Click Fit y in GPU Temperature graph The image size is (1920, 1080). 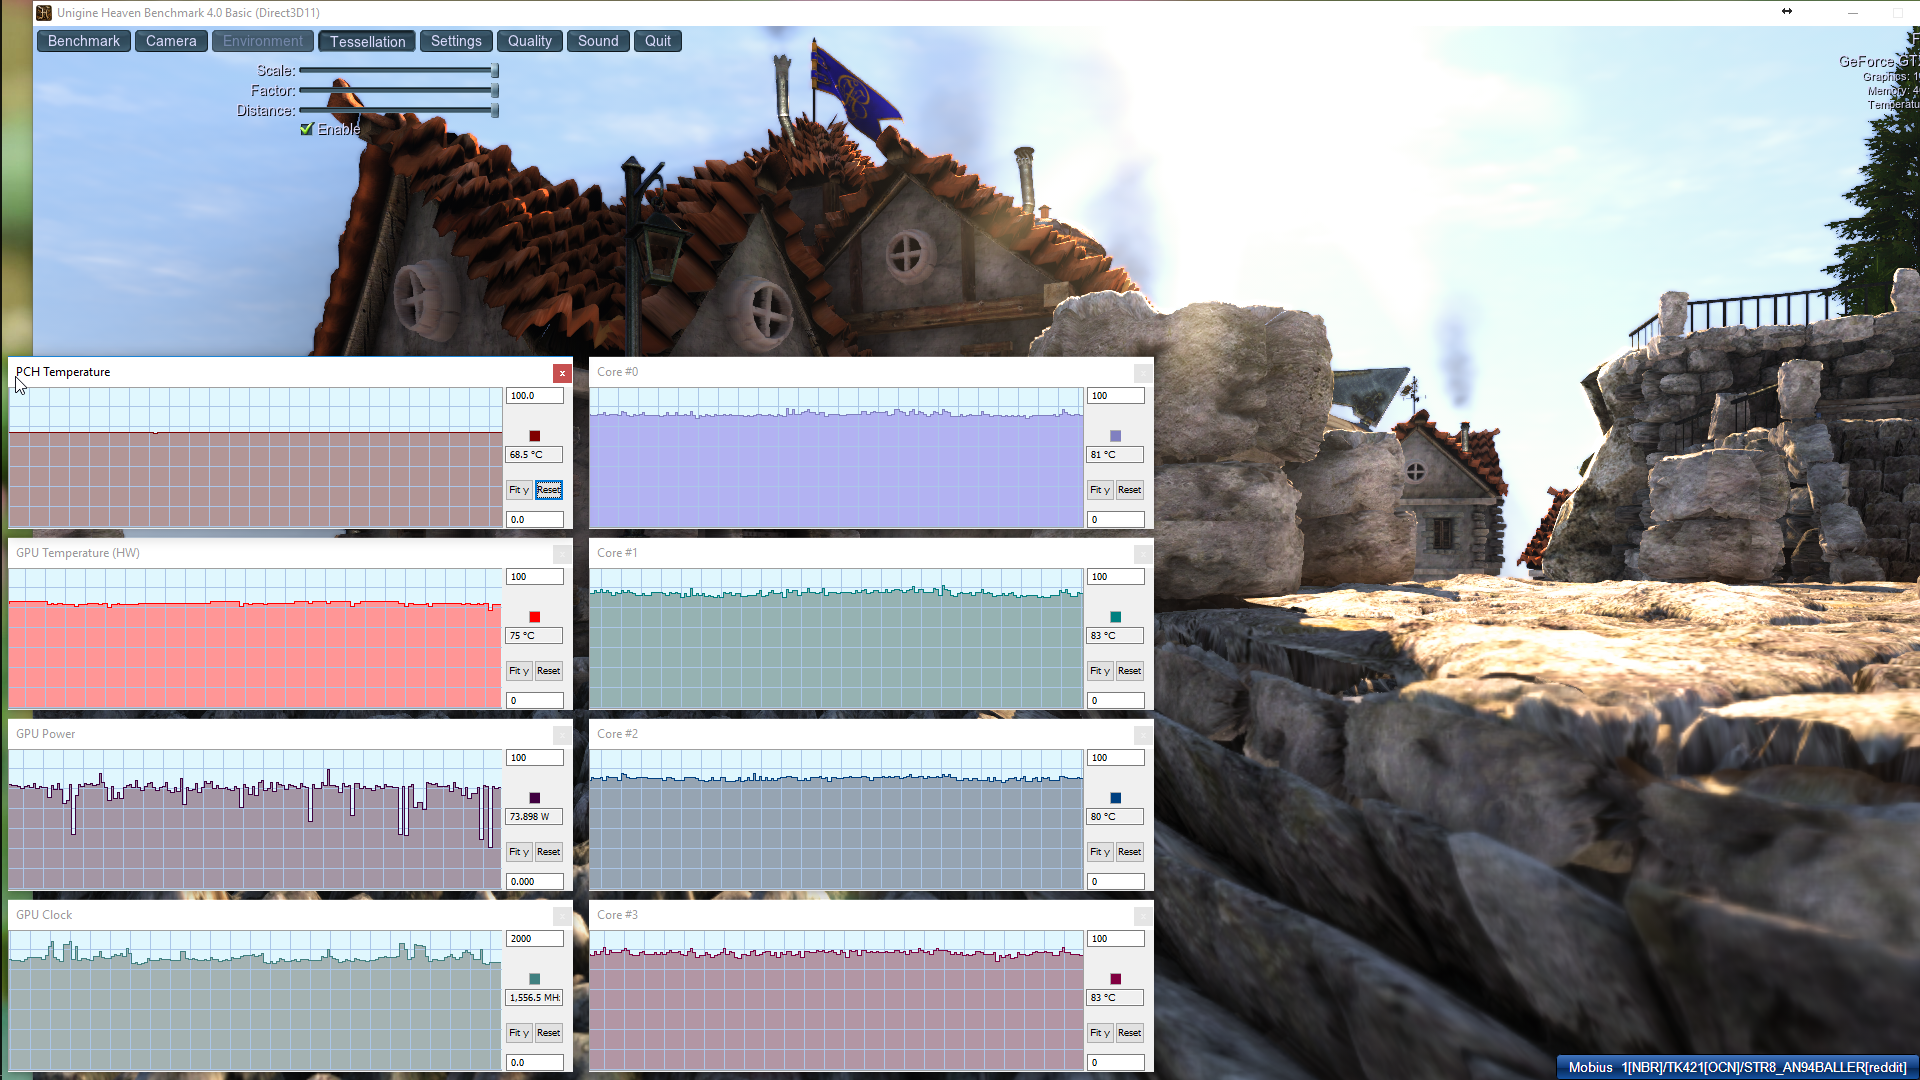pyautogui.click(x=519, y=671)
